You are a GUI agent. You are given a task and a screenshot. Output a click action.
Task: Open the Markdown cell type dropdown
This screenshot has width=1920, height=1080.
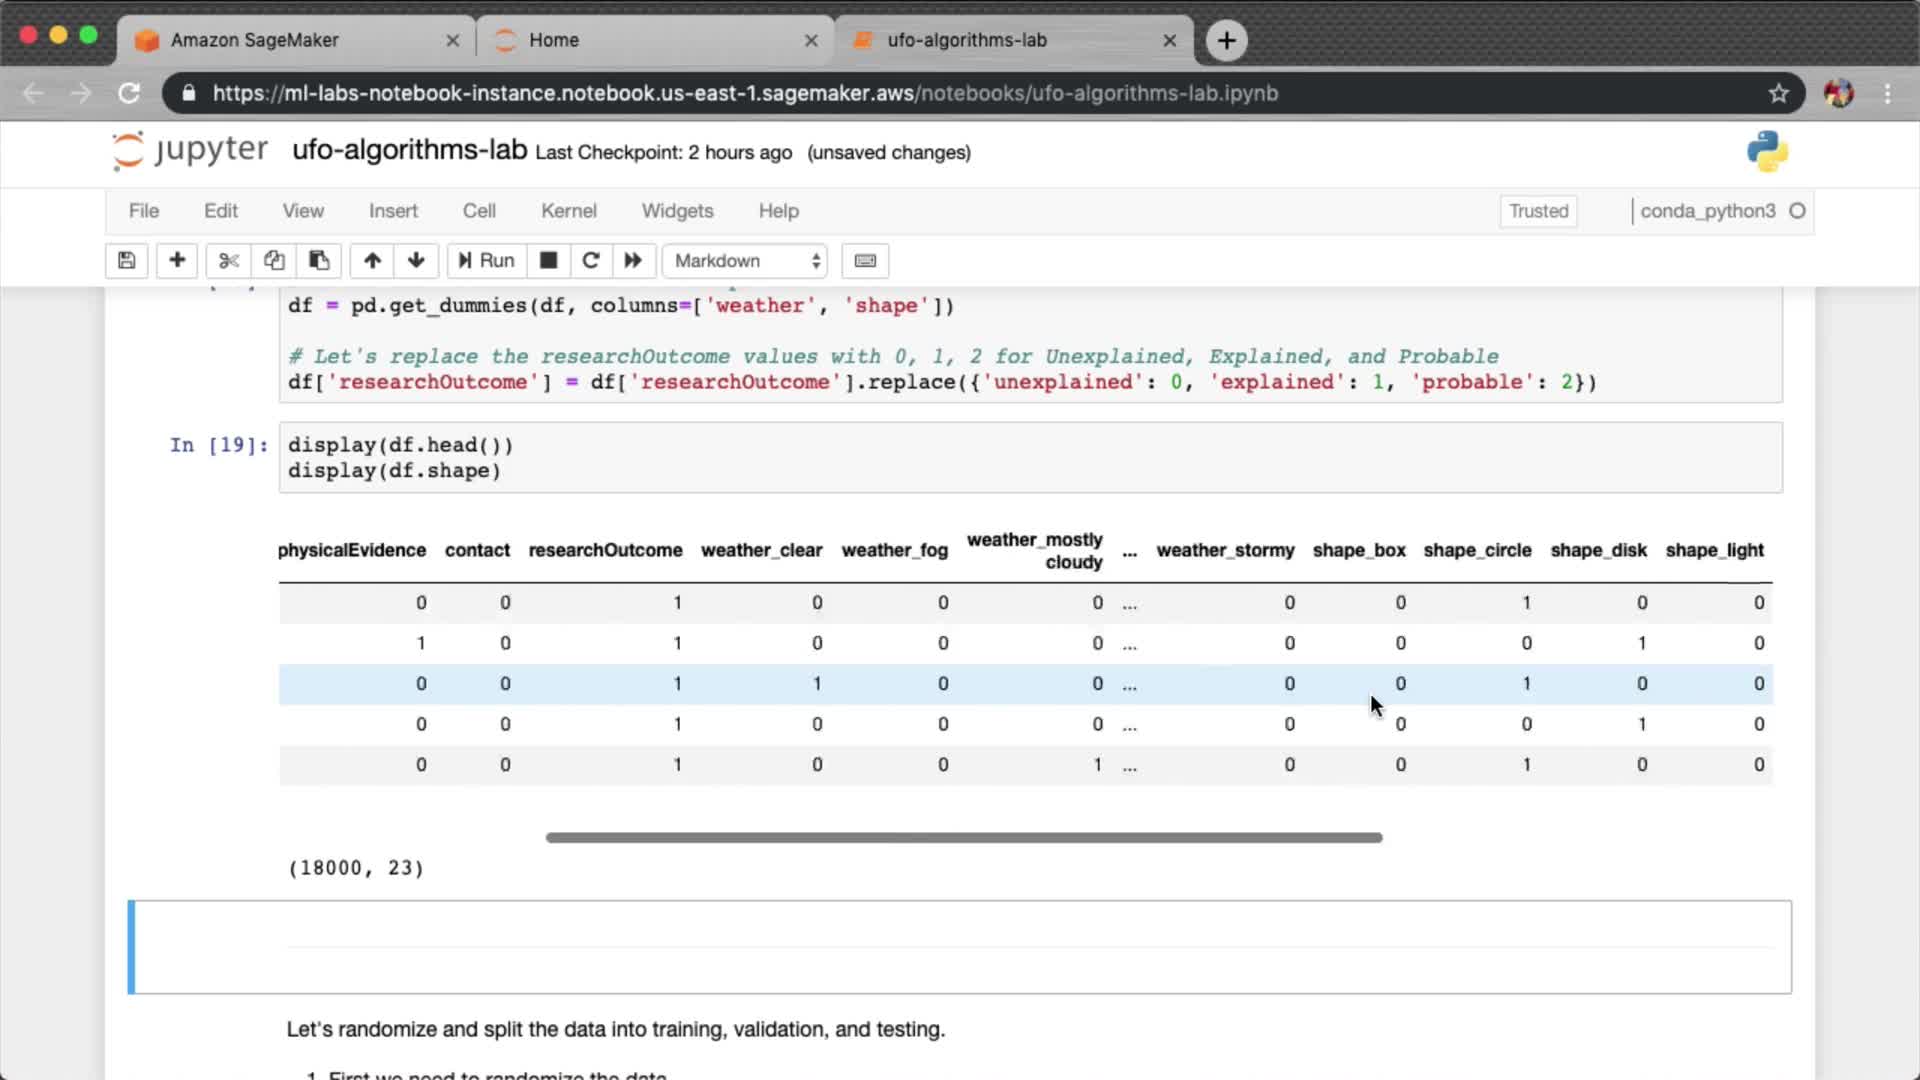click(x=746, y=261)
